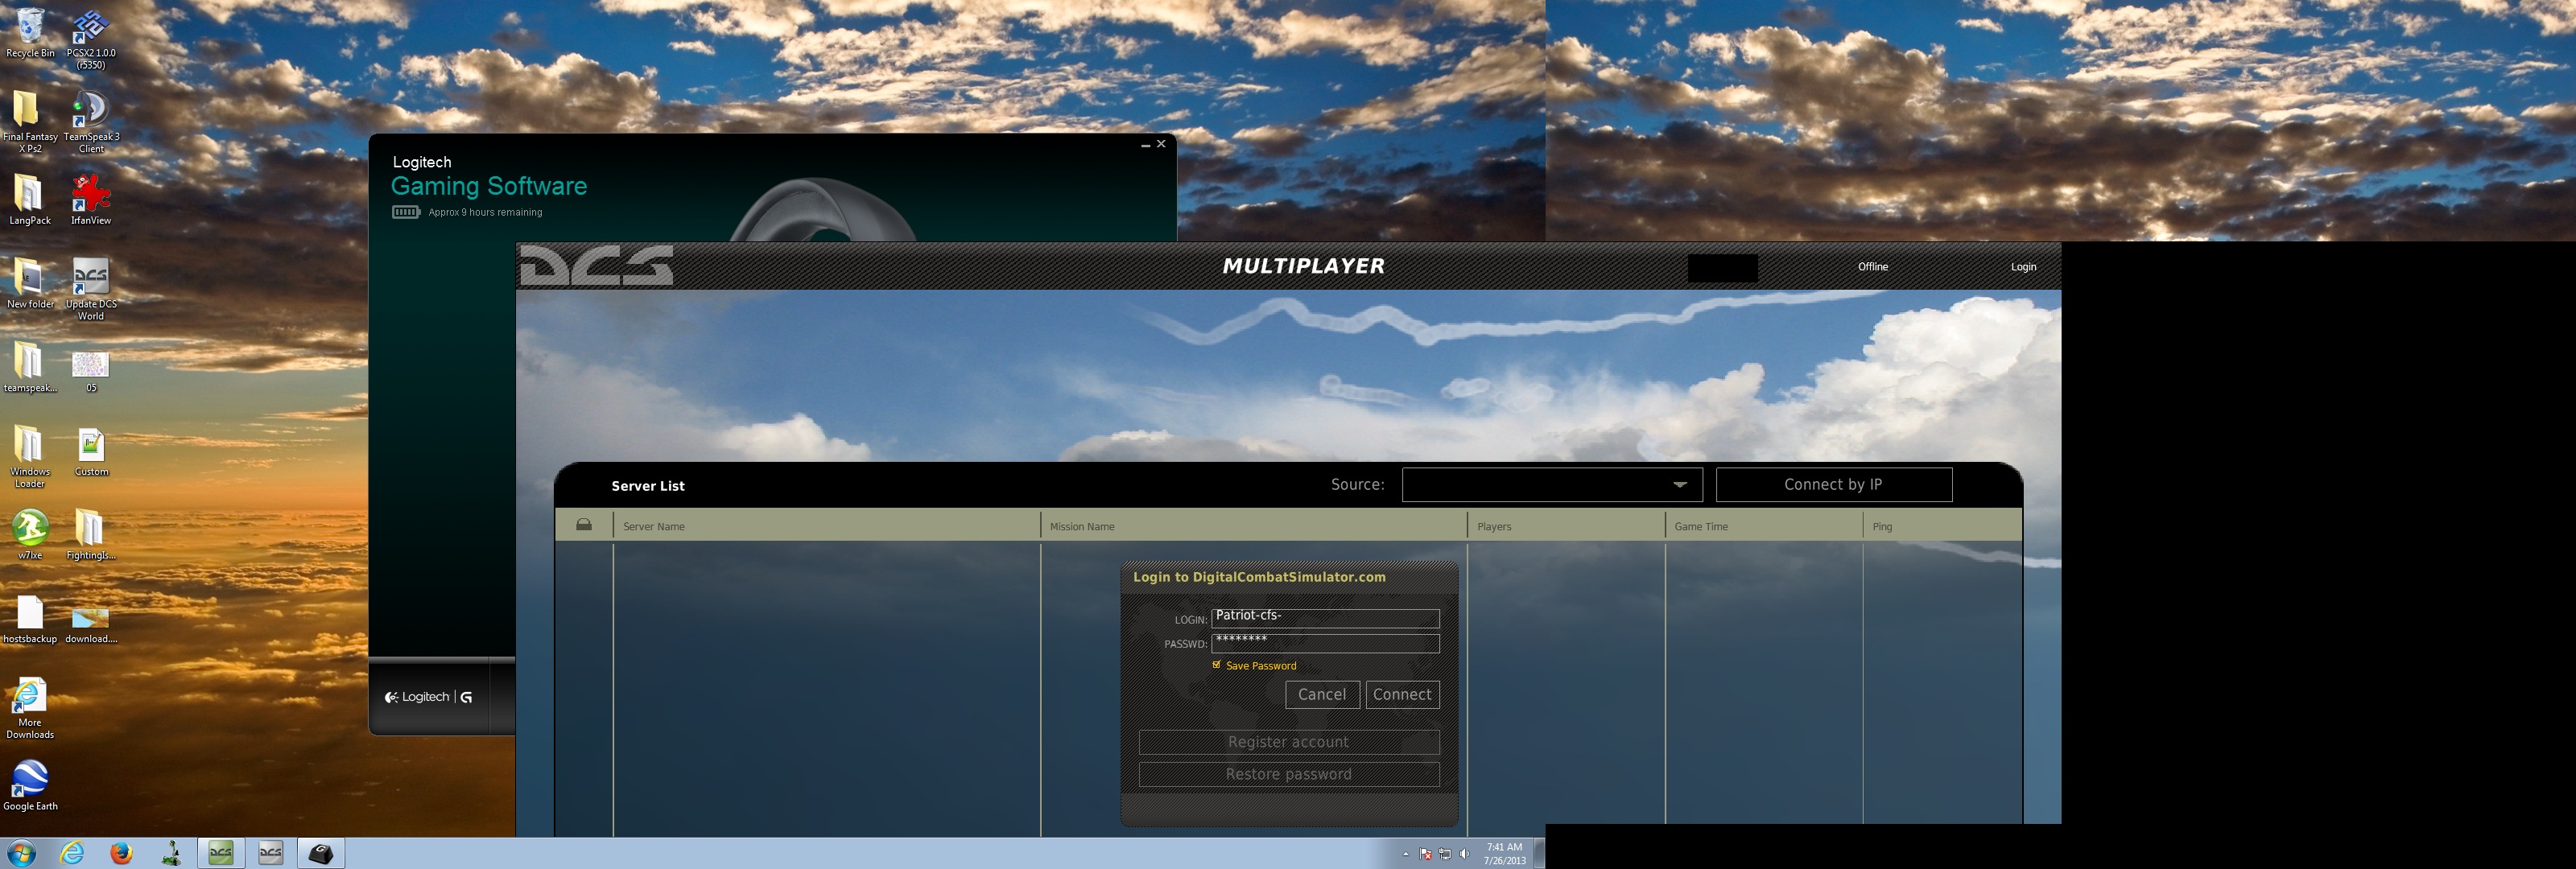
Task: Click Cancel in the login dialog
Action: [x=1322, y=695]
